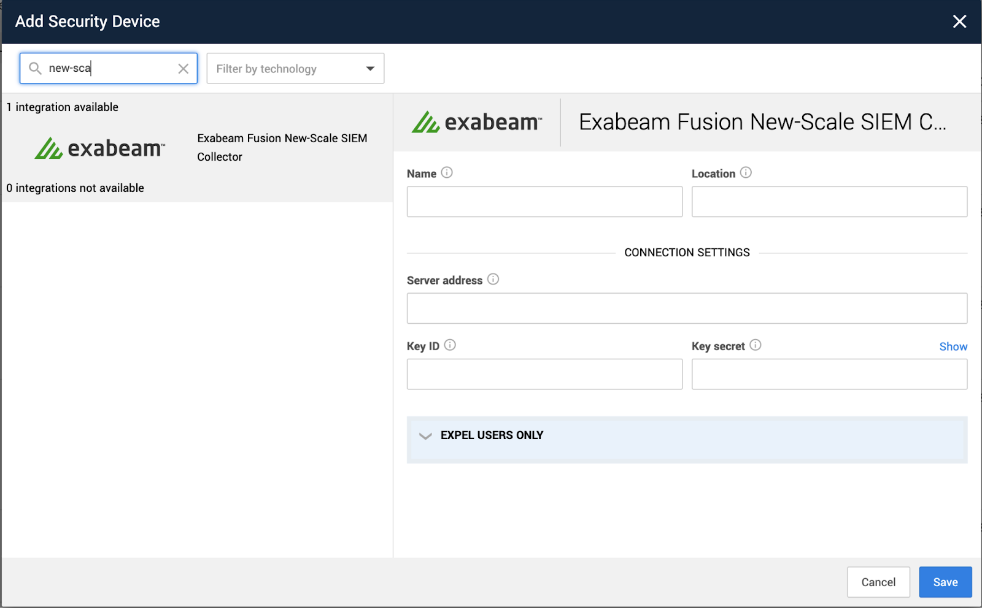Click the '0 integrations not available' text
The image size is (982, 608).
pos(75,188)
